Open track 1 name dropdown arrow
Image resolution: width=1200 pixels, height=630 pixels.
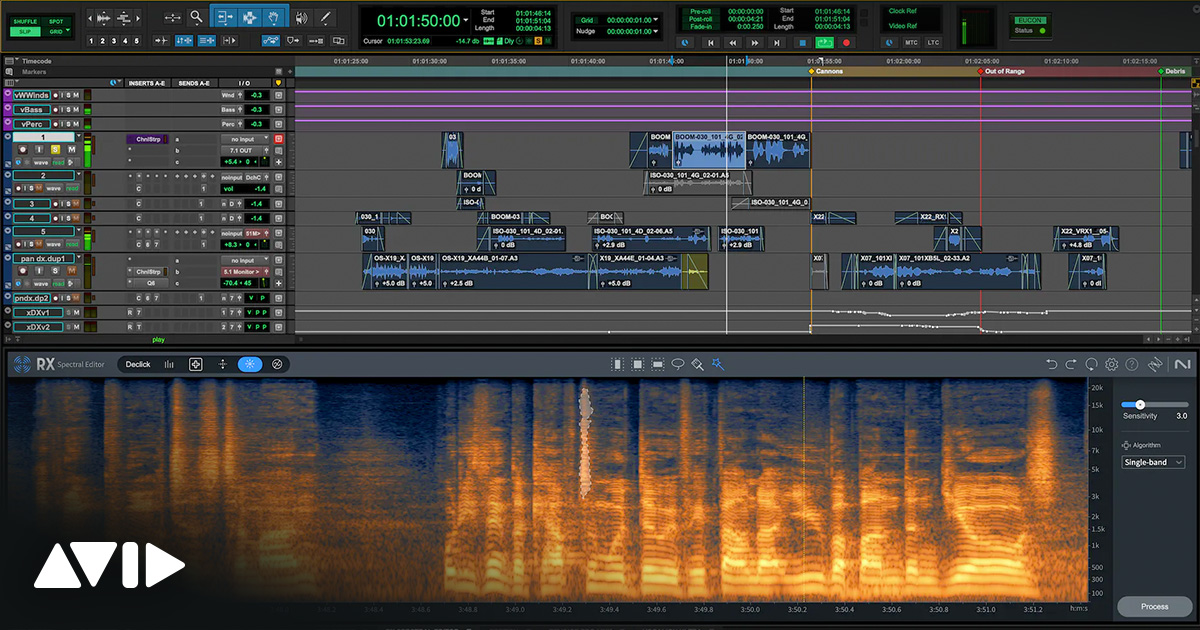(79, 137)
